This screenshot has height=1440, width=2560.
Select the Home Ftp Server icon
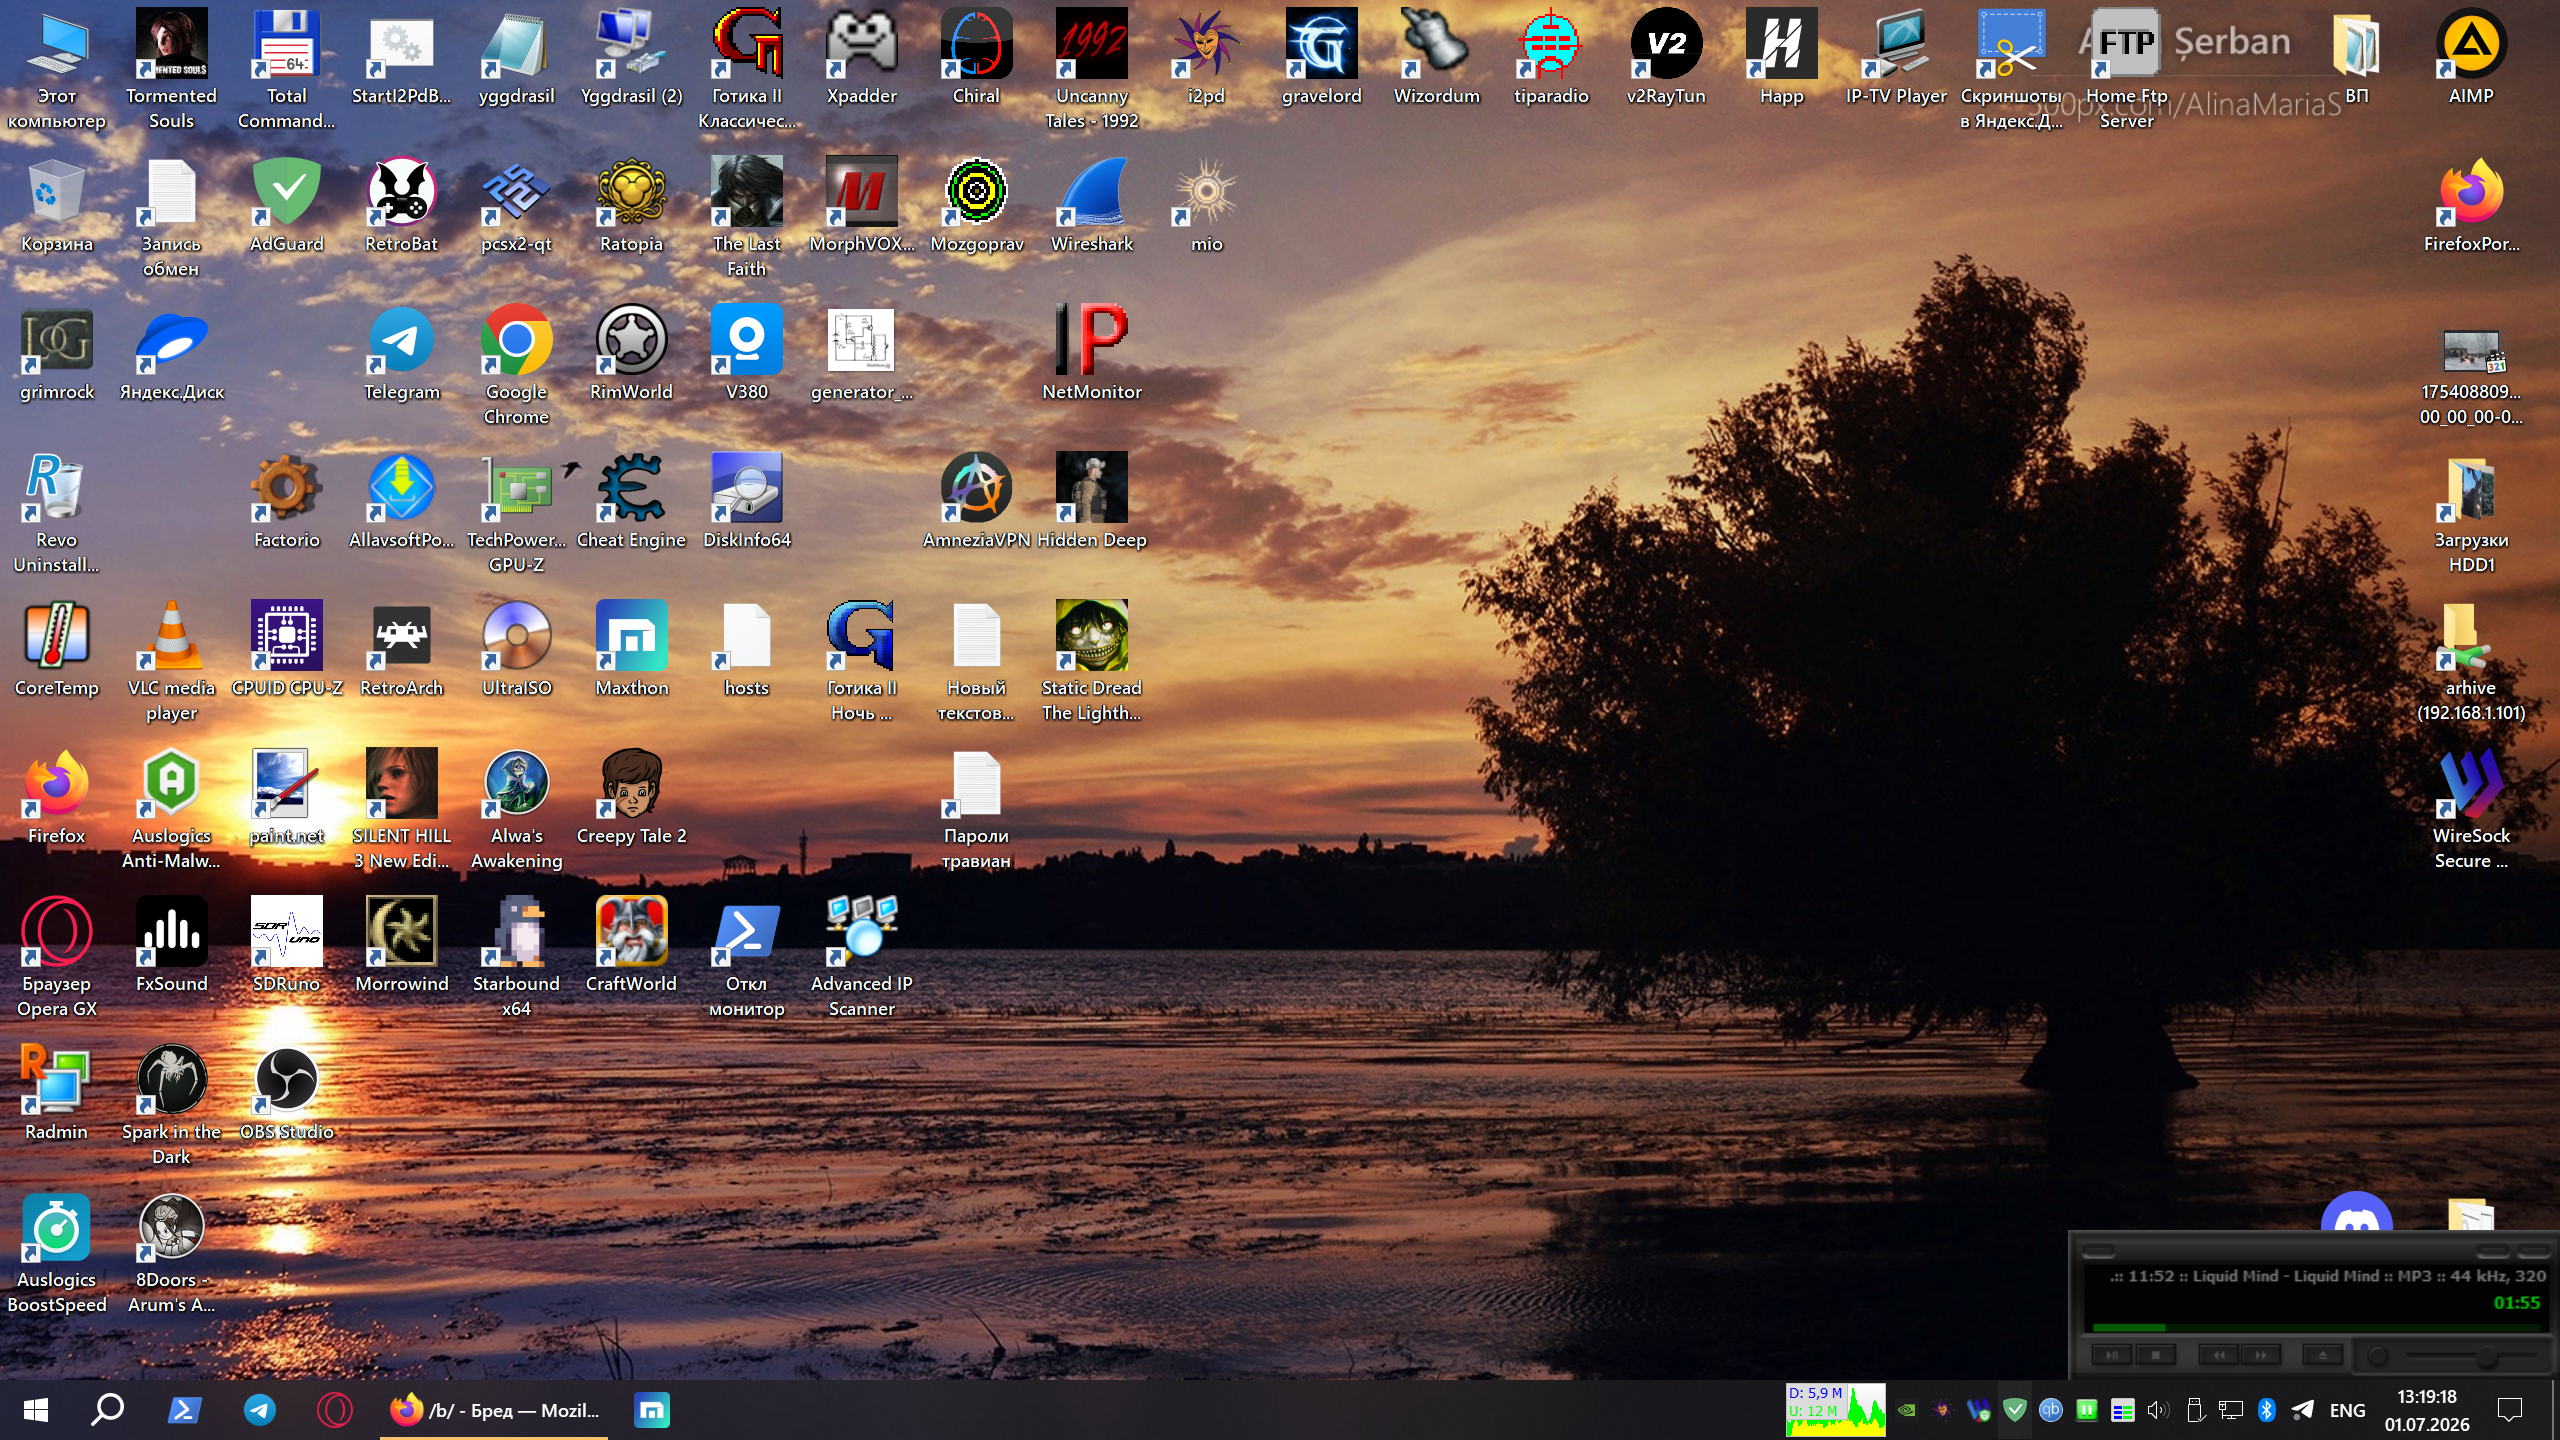2127,70
